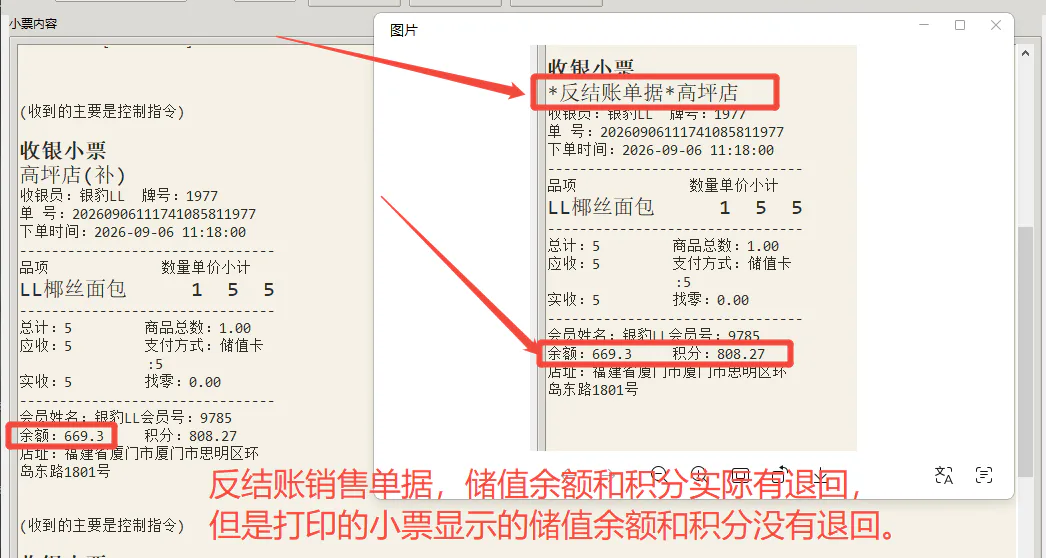Click 数量单价小计 header in left receipt
Screen dimensions: 1046x558
(x=205, y=268)
